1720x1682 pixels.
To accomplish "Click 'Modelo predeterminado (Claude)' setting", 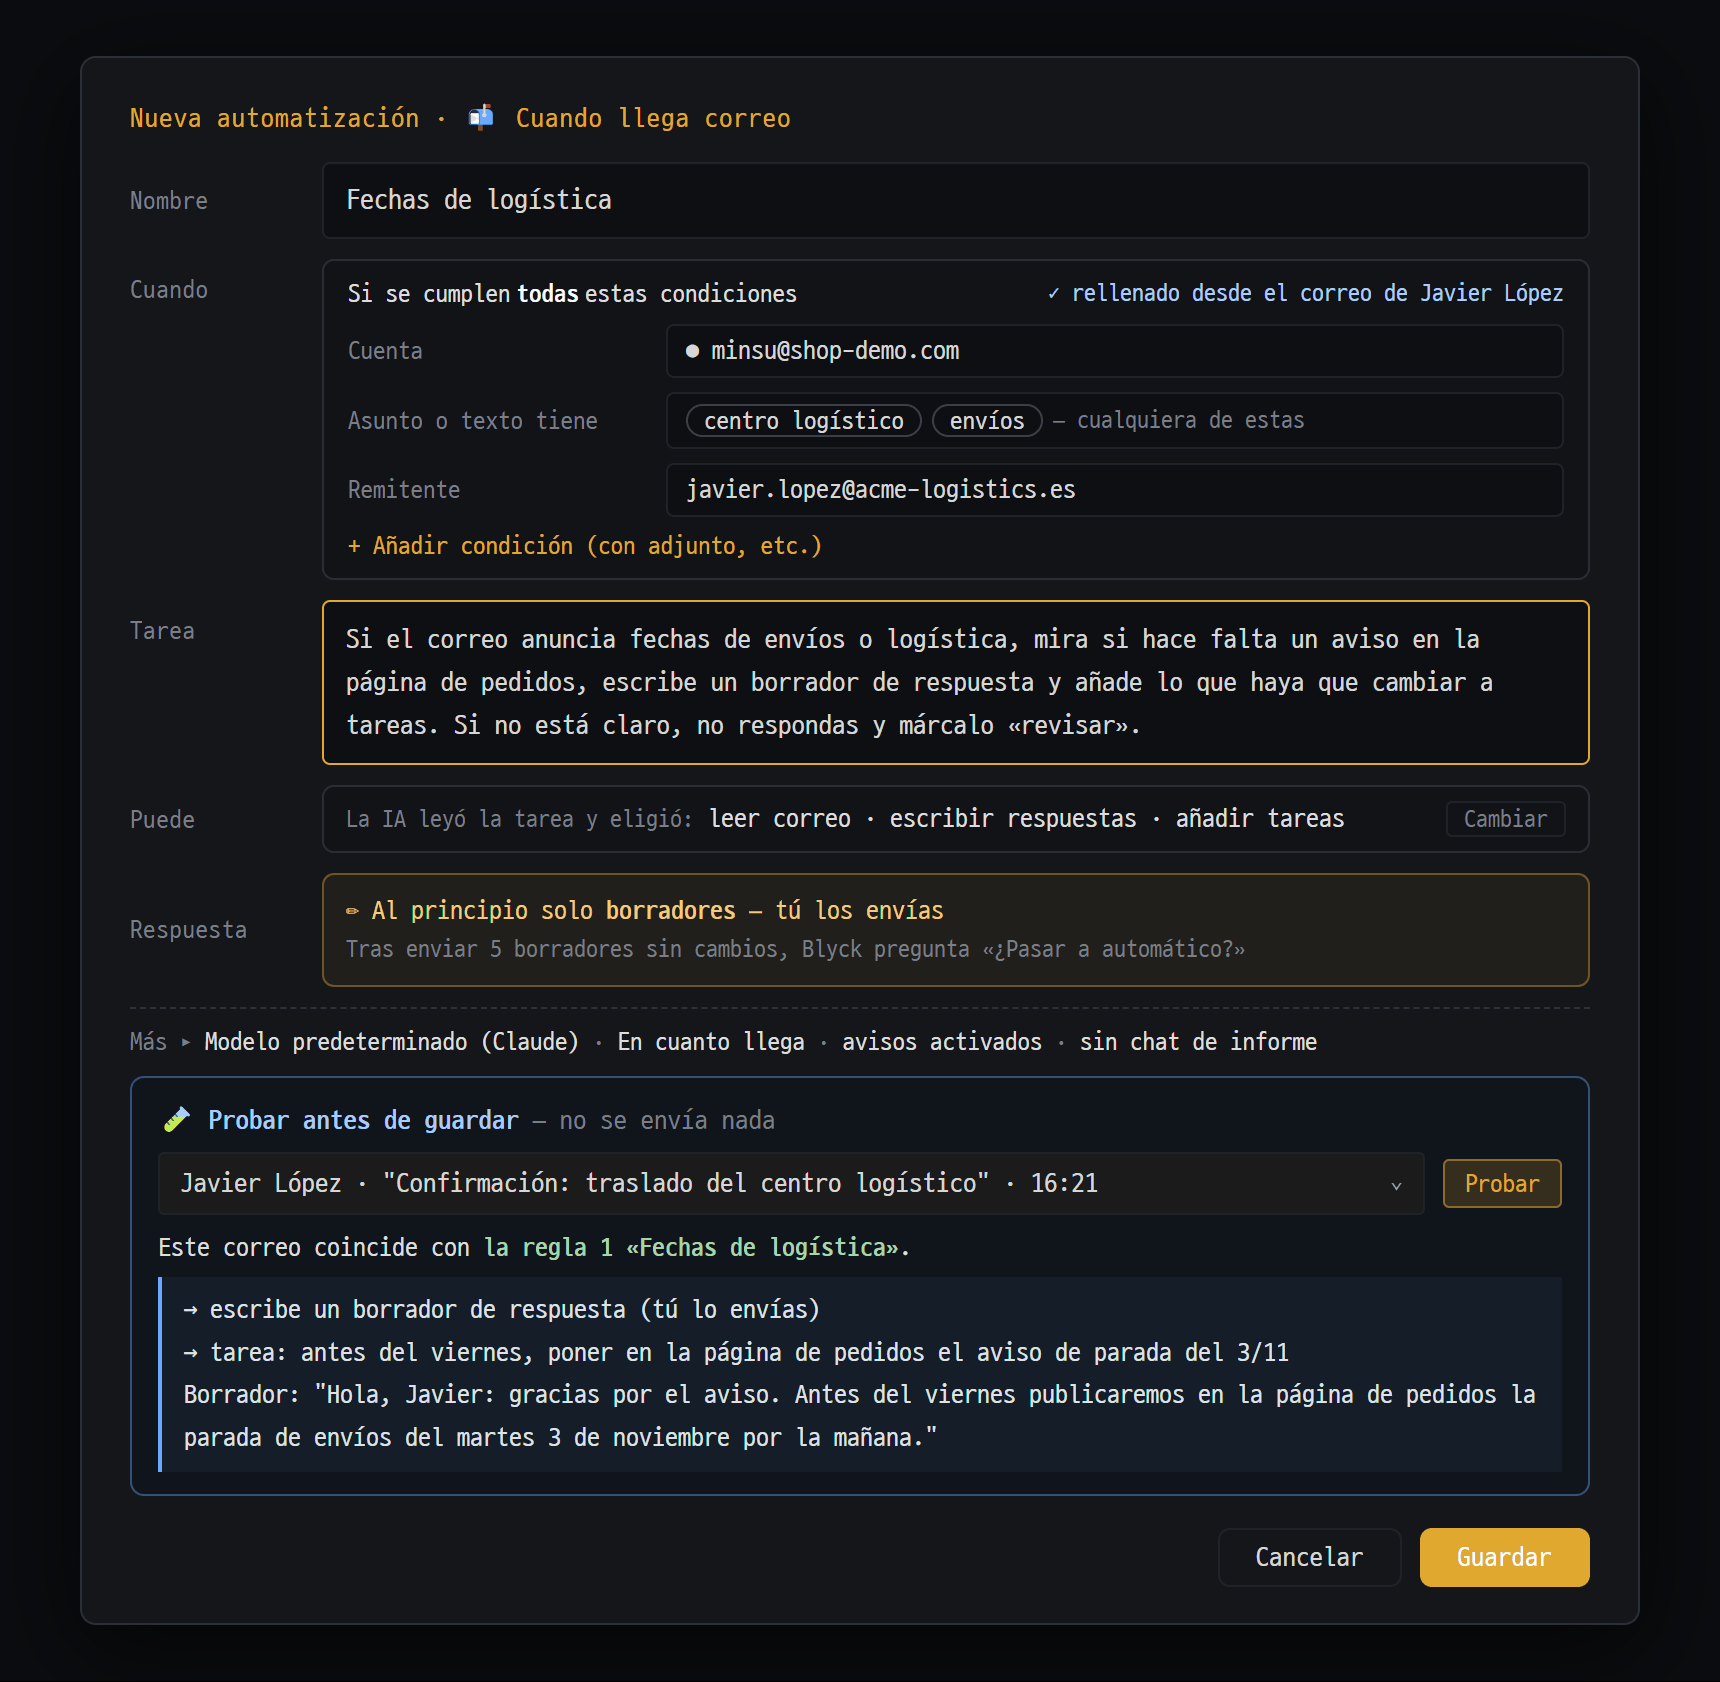I will click(x=392, y=1042).
